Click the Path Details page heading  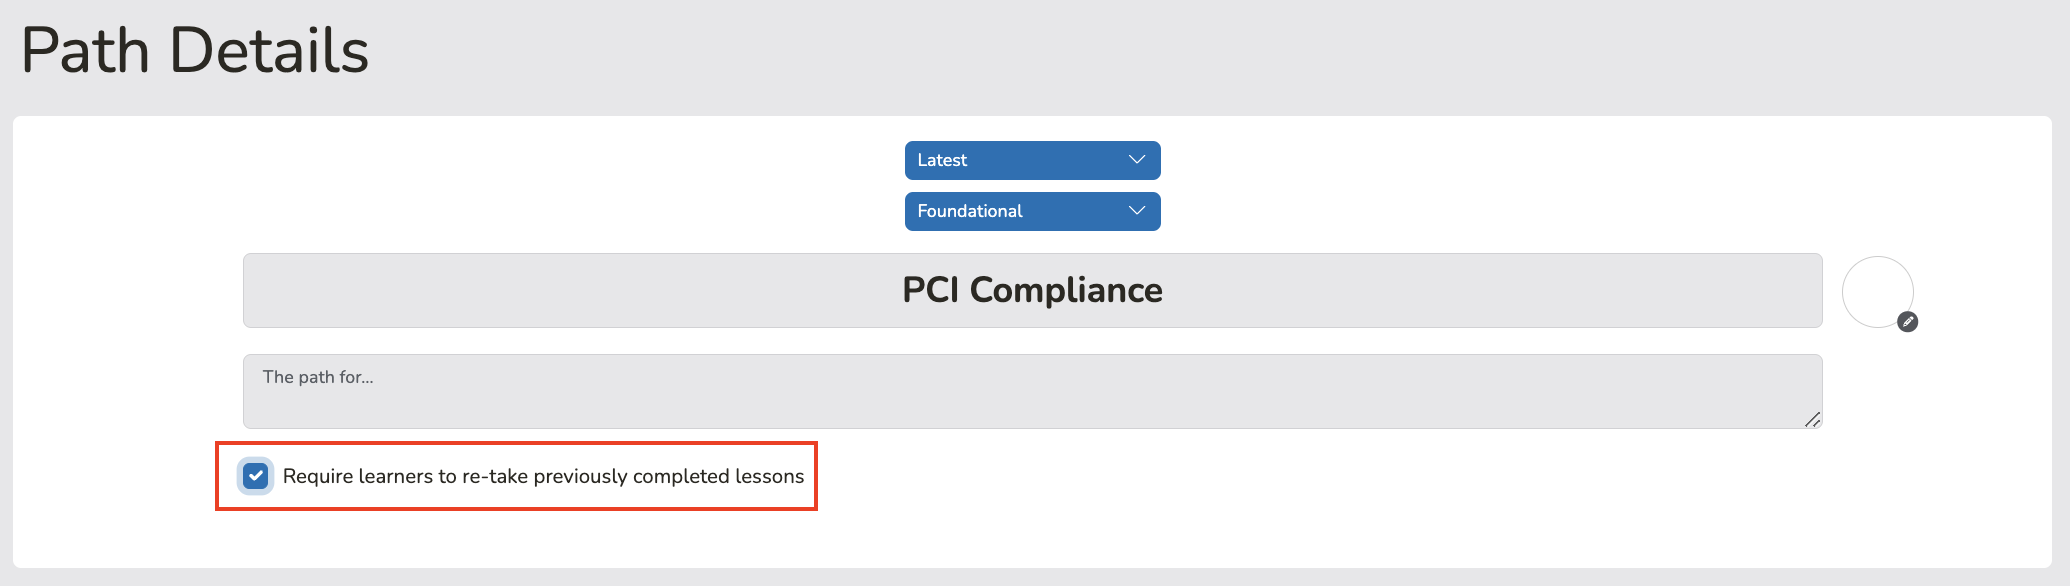click(x=195, y=51)
